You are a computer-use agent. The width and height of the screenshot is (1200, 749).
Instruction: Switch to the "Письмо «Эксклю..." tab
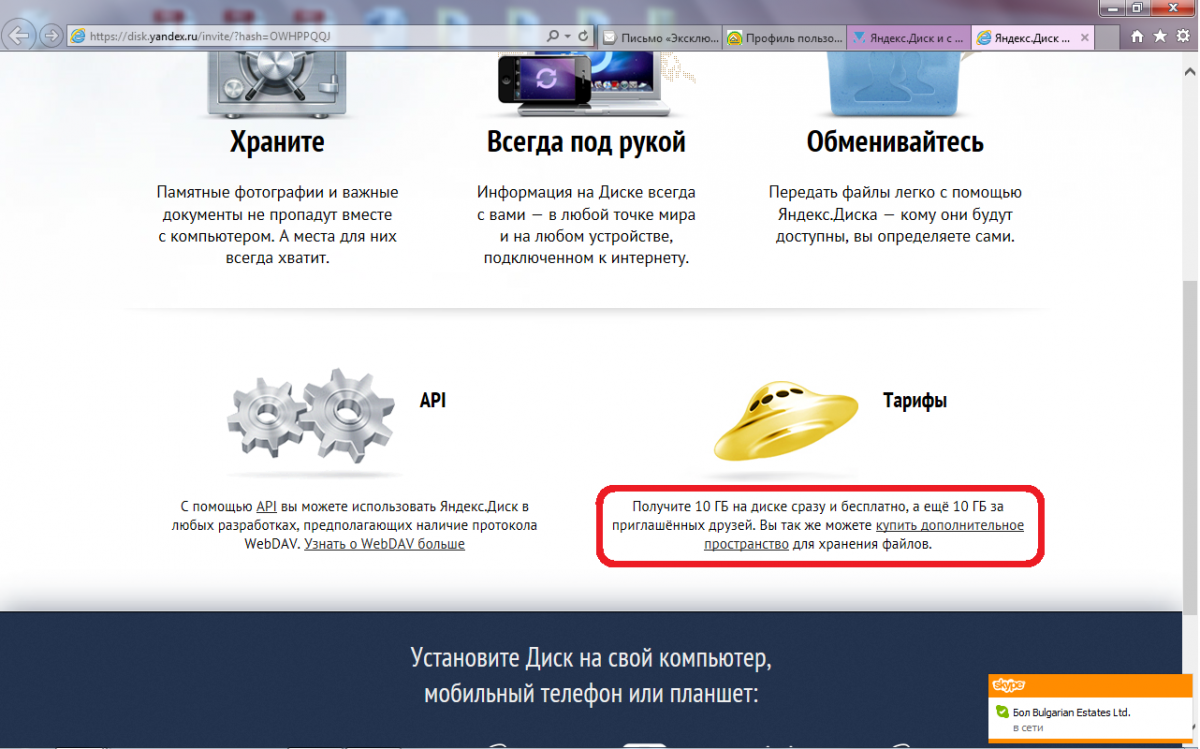pyautogui.click(x=661, y=37)
